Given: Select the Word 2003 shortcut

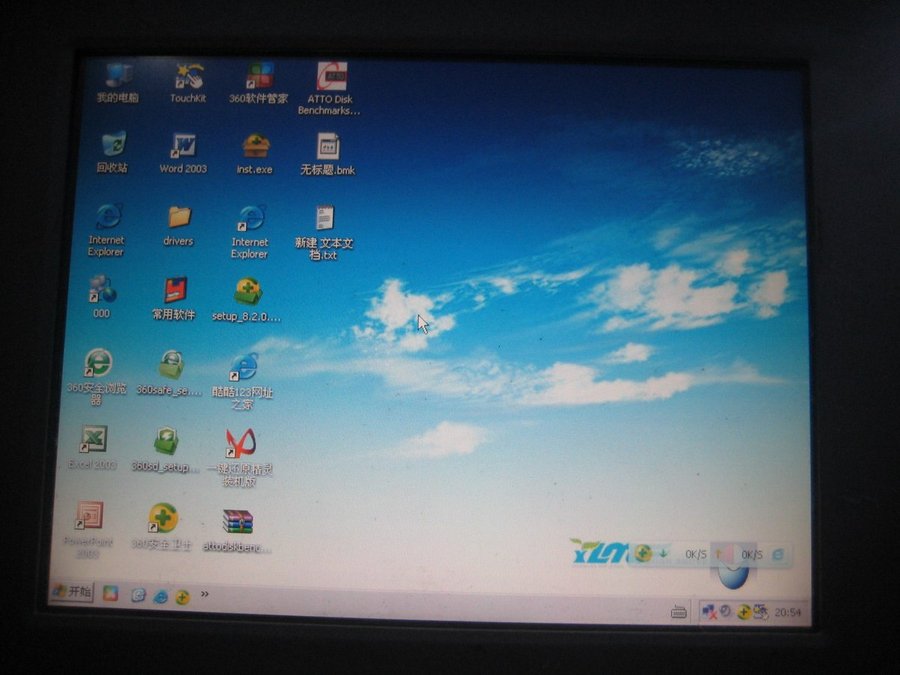Looking at the screenshot, I should [x=183, y=148].
